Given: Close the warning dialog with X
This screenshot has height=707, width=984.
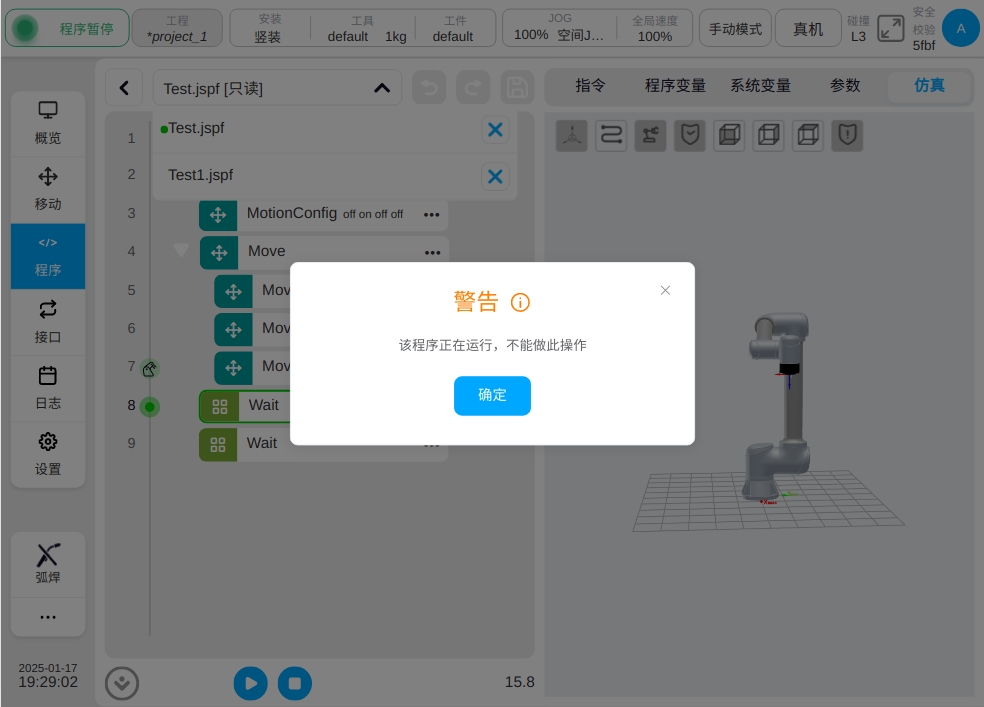Looking at the screenshot, I should [x=665, y=290].
